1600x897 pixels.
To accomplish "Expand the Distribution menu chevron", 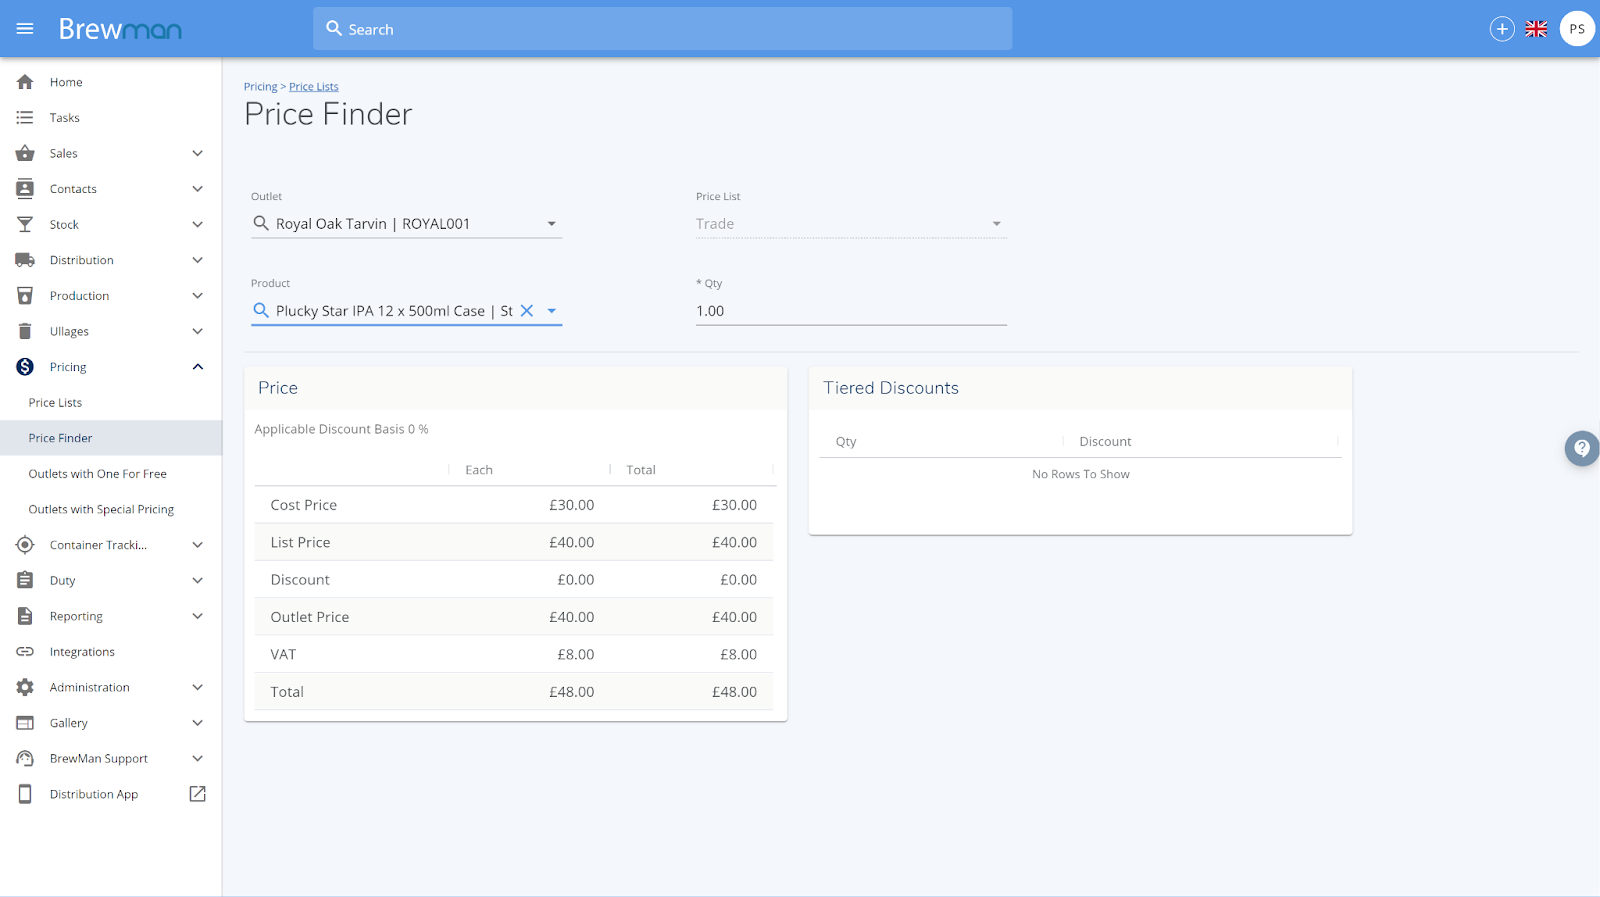I will (x=198, y=260).
